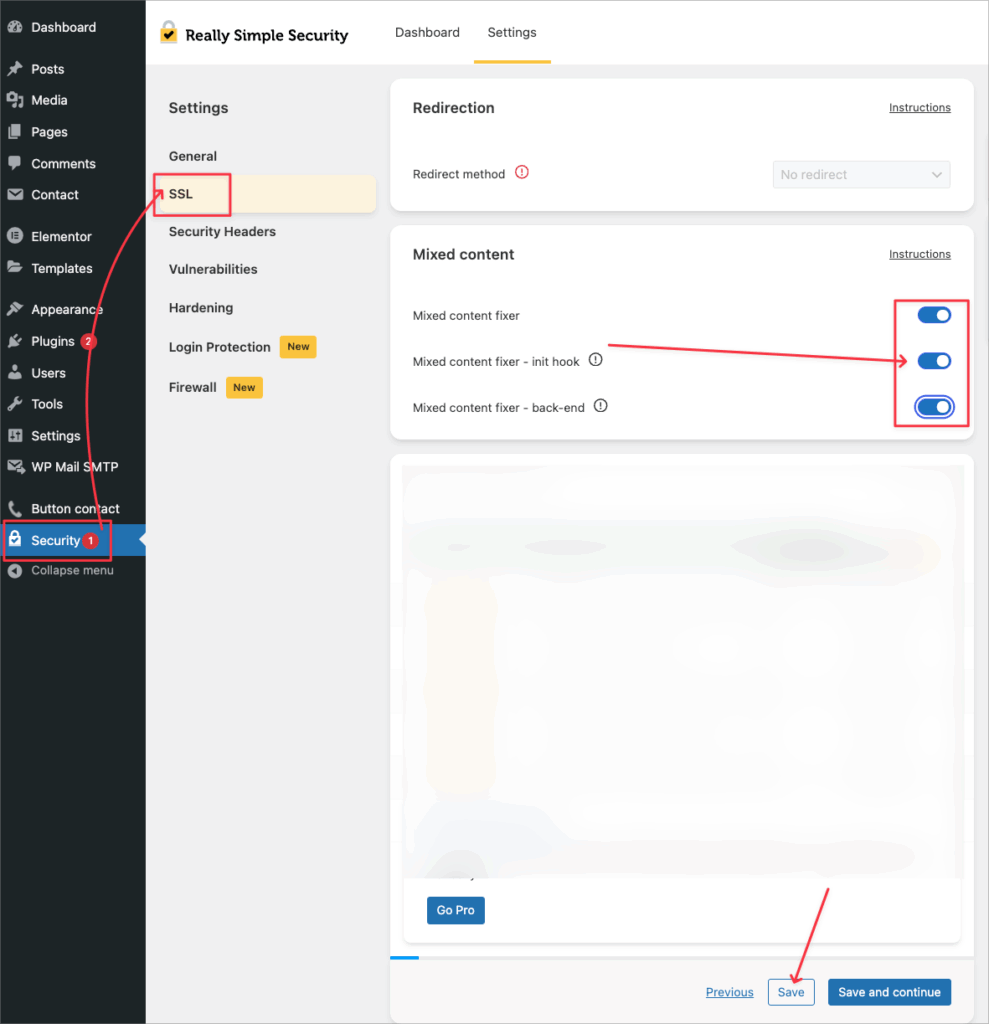The width and height of the screenshot is (989, 1024).
Task: Click the Elementor logo icon
Action: click(x=15, y=236)
